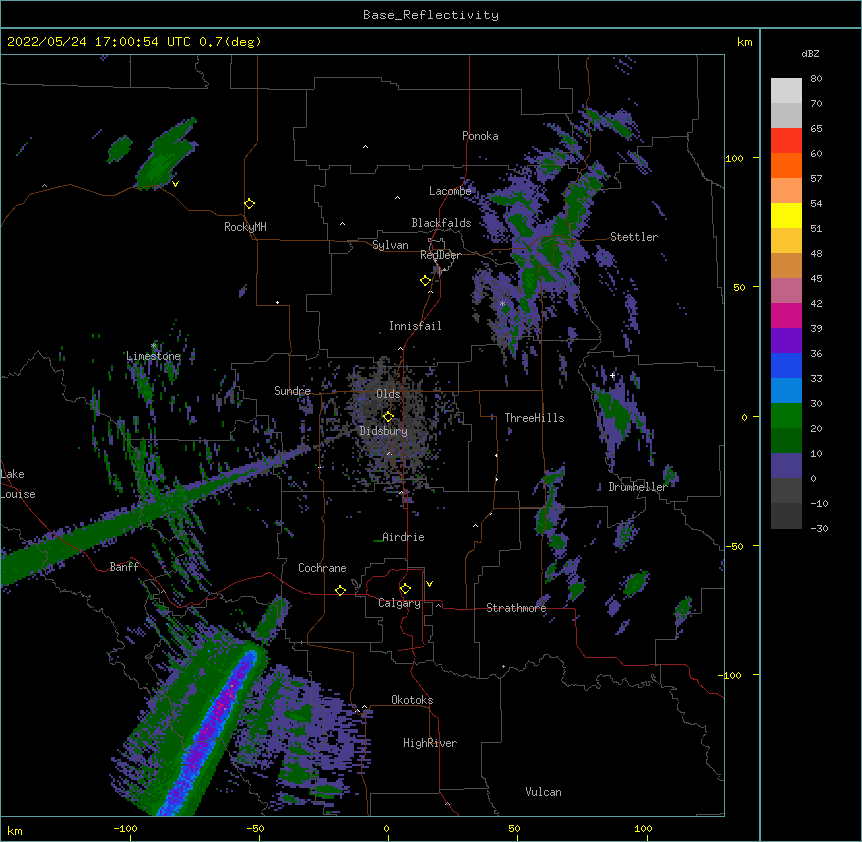Click the Banff label
This screenshot has height=842, width=862.
[124, 567]
